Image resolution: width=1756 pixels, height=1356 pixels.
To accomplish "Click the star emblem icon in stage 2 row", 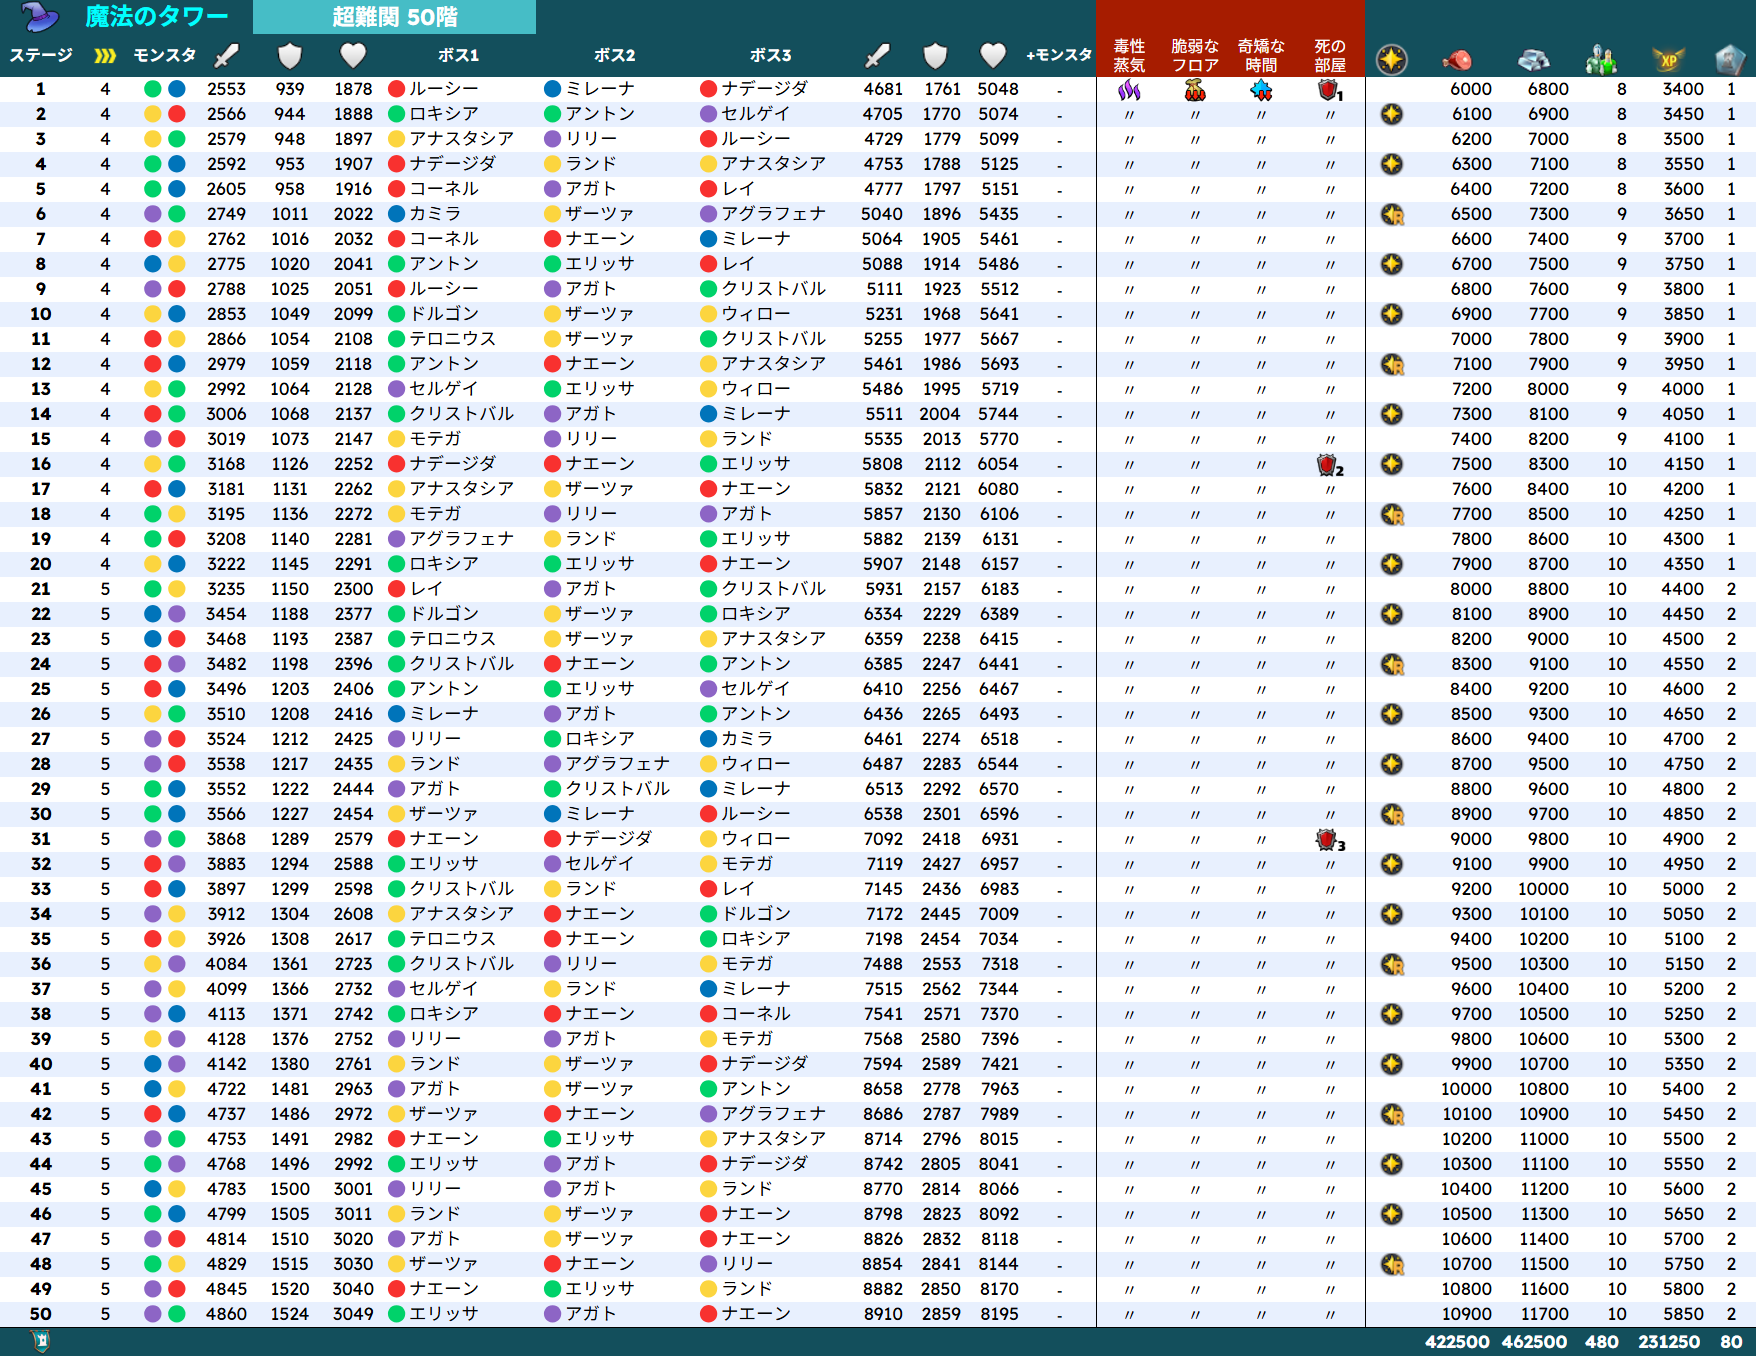I will tap(1392, 114).
